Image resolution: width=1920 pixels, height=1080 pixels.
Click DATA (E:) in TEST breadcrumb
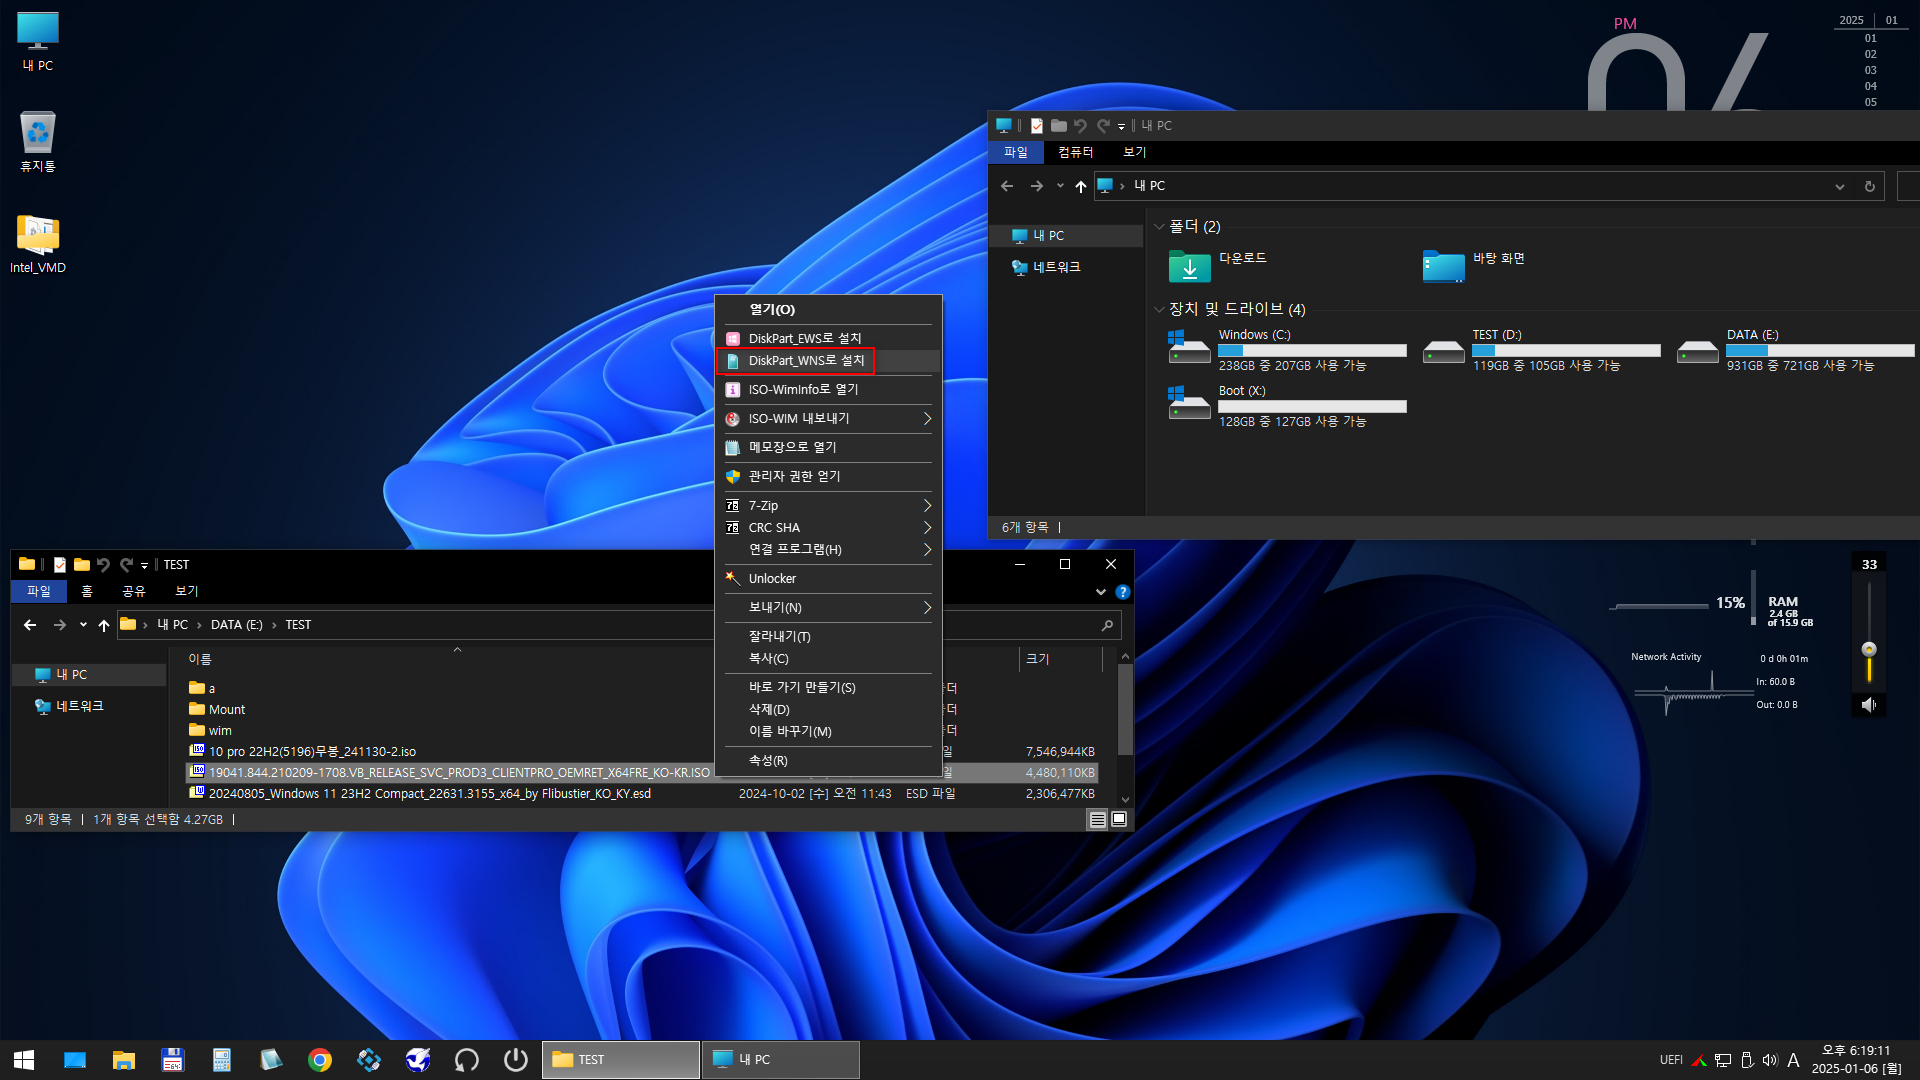(237, 625)
